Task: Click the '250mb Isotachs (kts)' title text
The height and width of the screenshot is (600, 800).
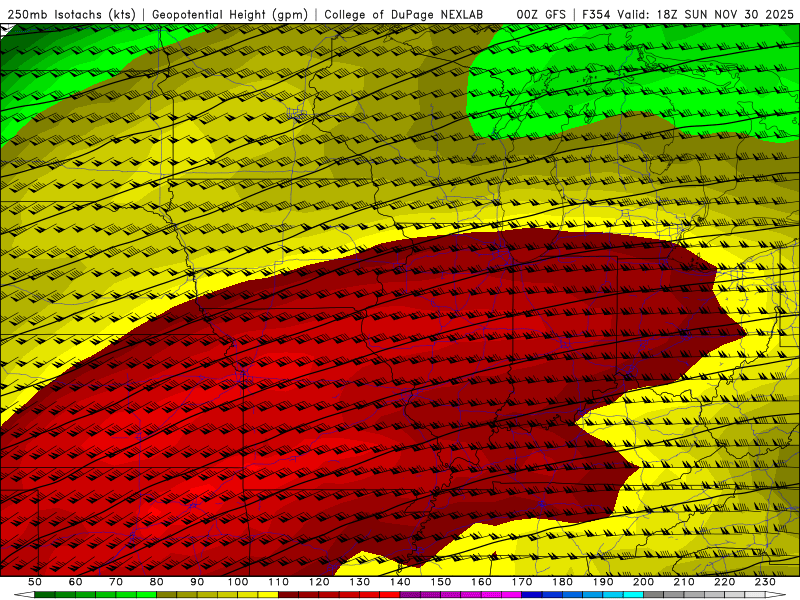Action: pos(71,14)
